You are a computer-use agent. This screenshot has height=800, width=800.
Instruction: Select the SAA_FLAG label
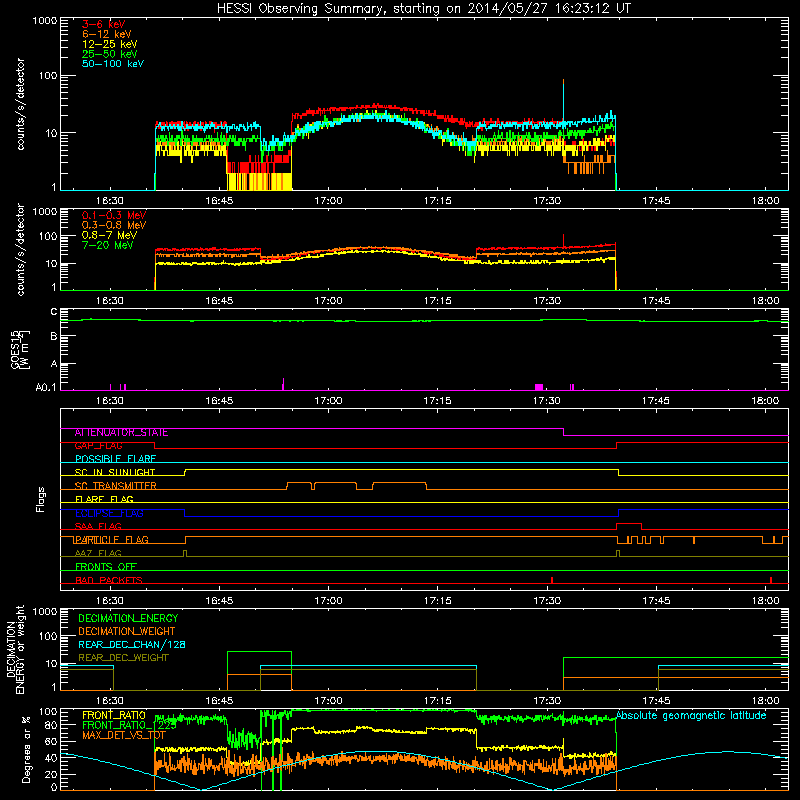[98, 527]
